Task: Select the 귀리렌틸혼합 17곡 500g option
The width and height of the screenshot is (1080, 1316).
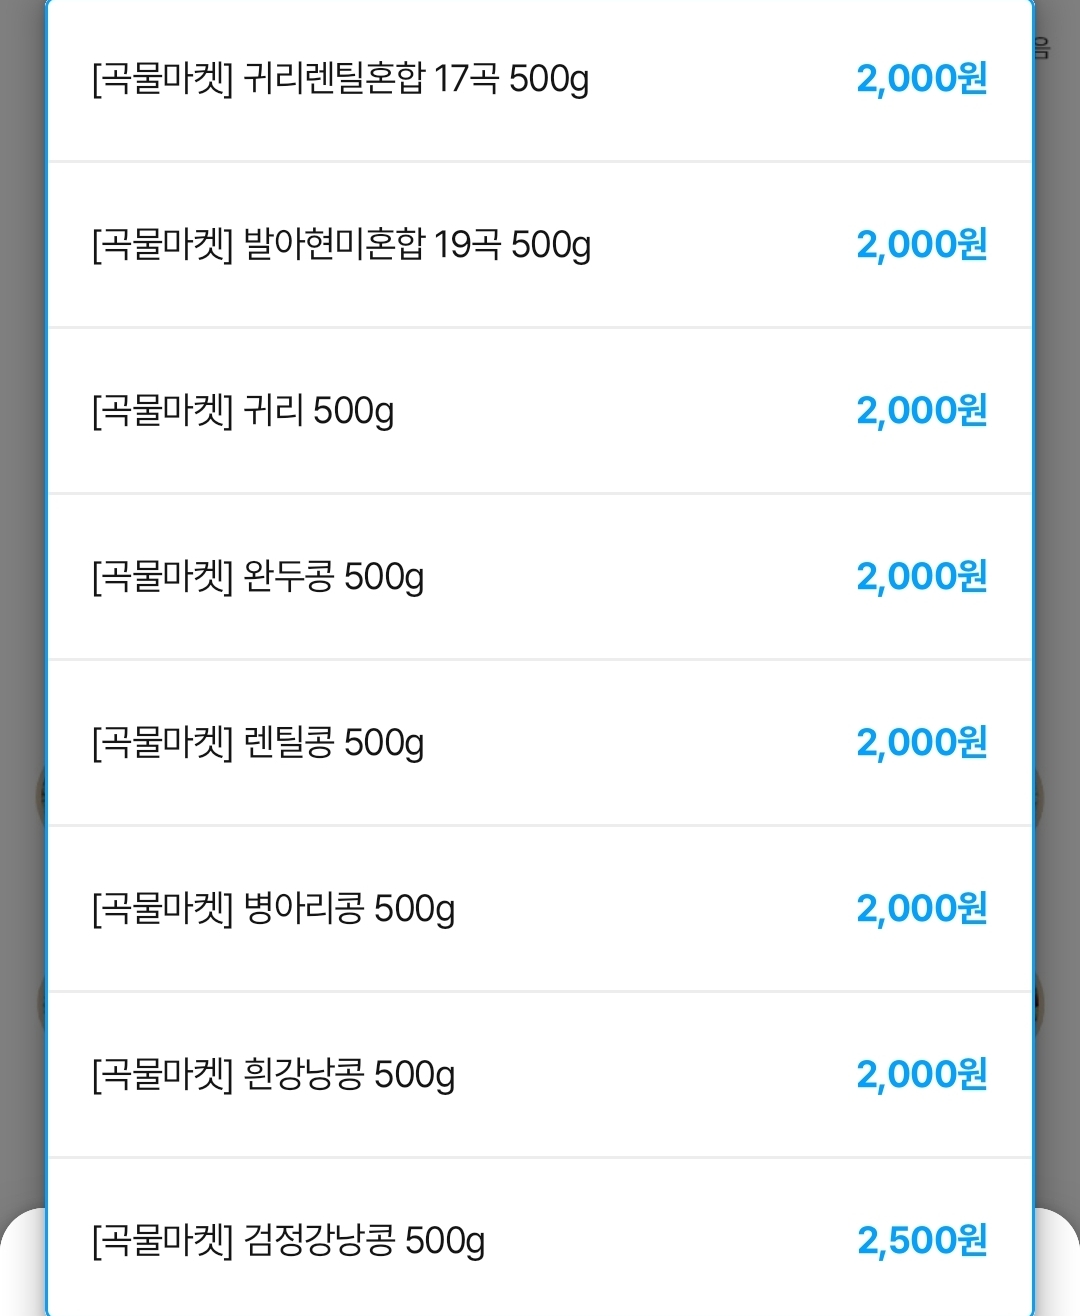Action: 340,78
